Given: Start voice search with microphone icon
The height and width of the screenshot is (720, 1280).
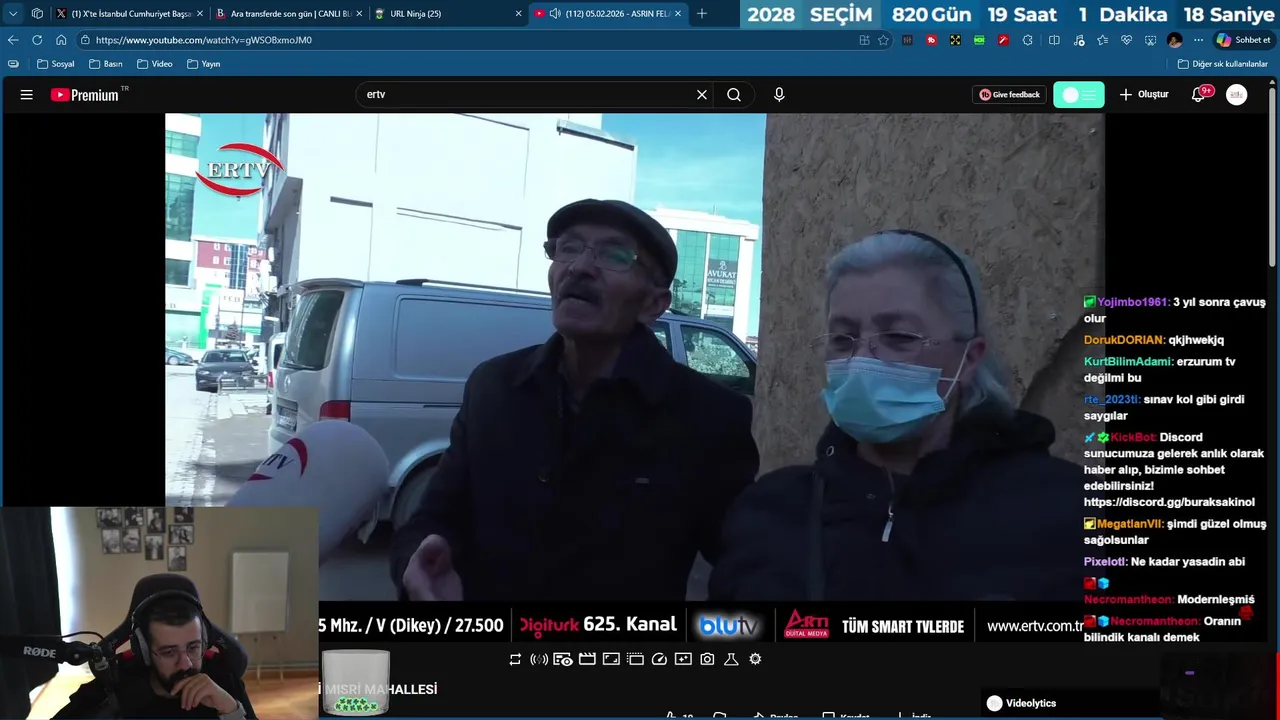Looking at the screenshot, I should click(x=779, y=95).
